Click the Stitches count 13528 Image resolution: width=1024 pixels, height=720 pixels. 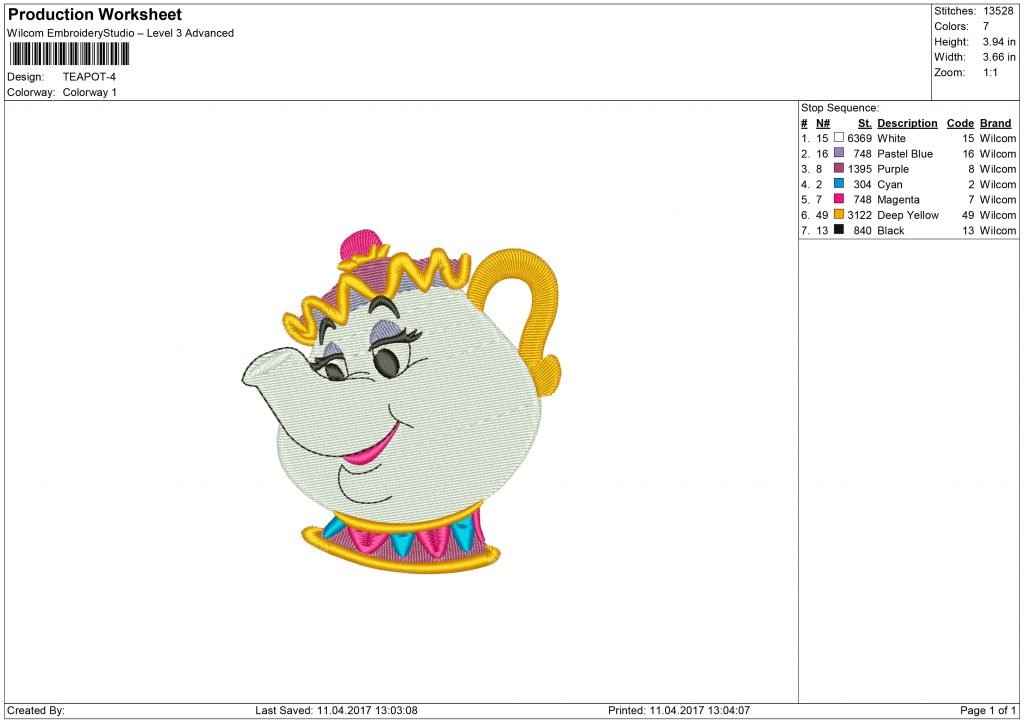(x=1001, y=12)
